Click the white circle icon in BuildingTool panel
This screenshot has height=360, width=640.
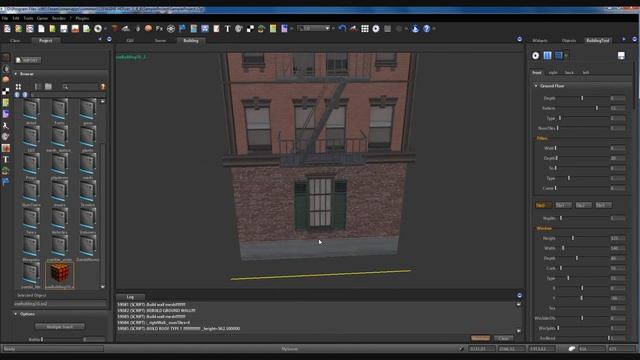tap(536, 56)
